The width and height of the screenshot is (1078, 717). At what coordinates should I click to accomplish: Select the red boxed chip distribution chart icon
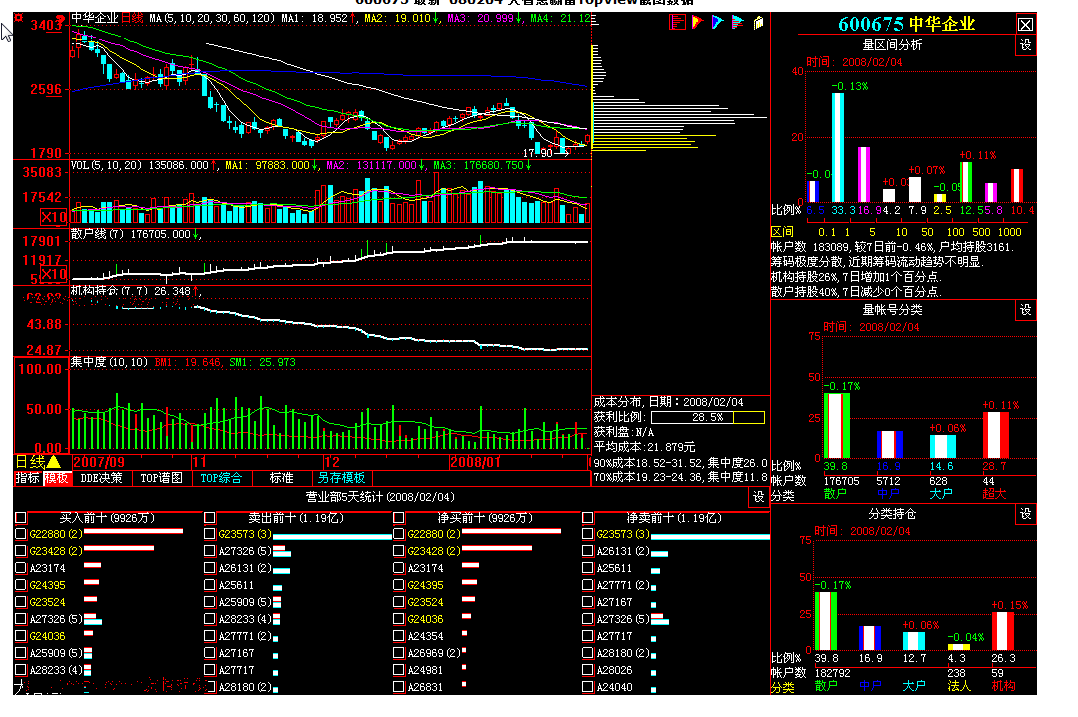coord(677,22)
